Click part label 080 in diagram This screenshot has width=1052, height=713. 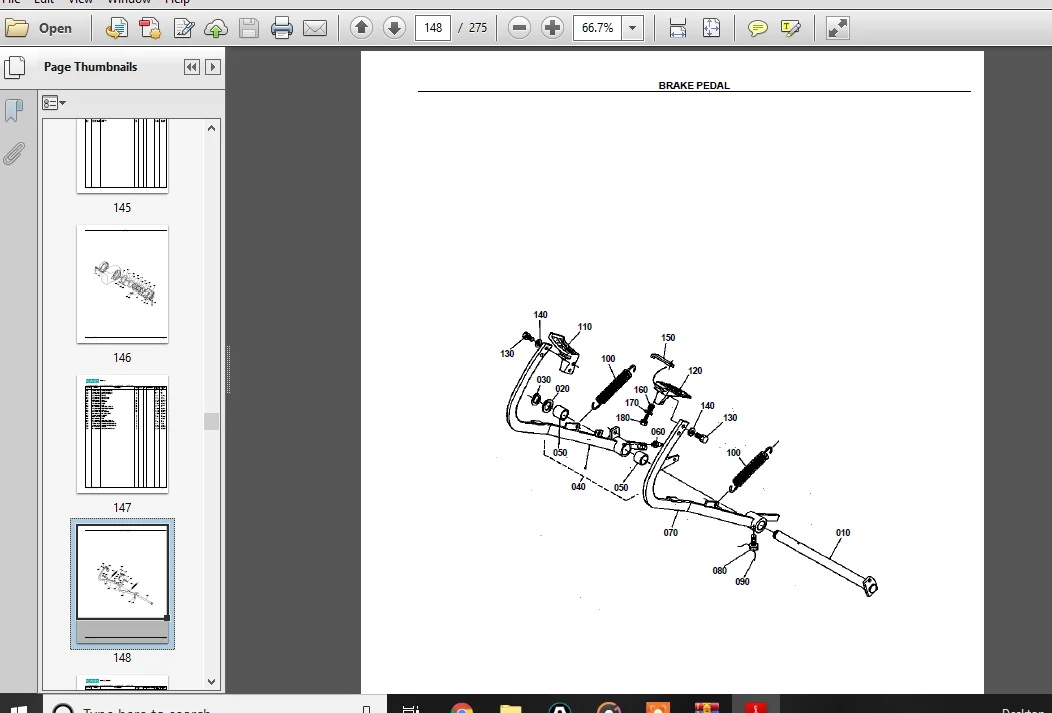(719, 571)
